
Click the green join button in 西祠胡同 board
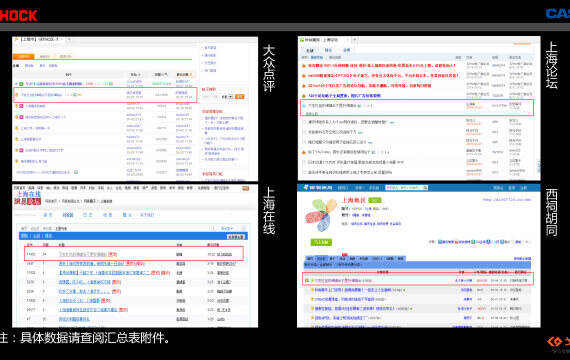[321, 242]
